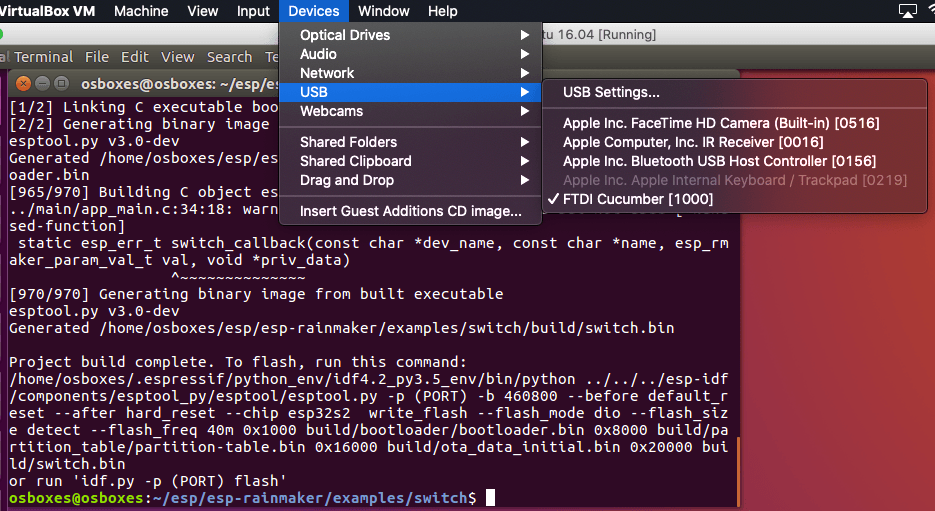The width and height of the screenshot is (935, 511).
Task: Open the Search menu in Ubuntu terminal
Action: point(230,57)
